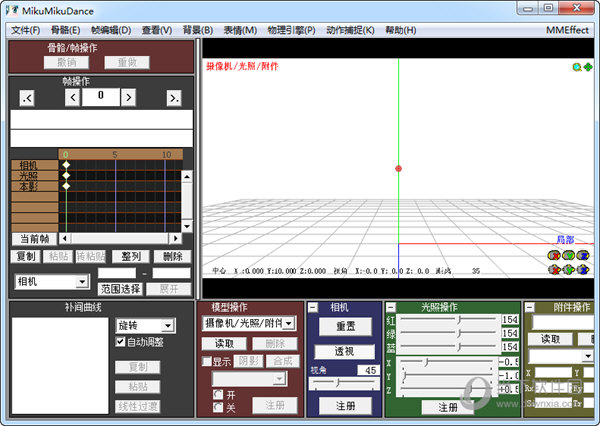Click the lower green Y axis move icon
Screen dimensions: 600x426
[568, 270]
